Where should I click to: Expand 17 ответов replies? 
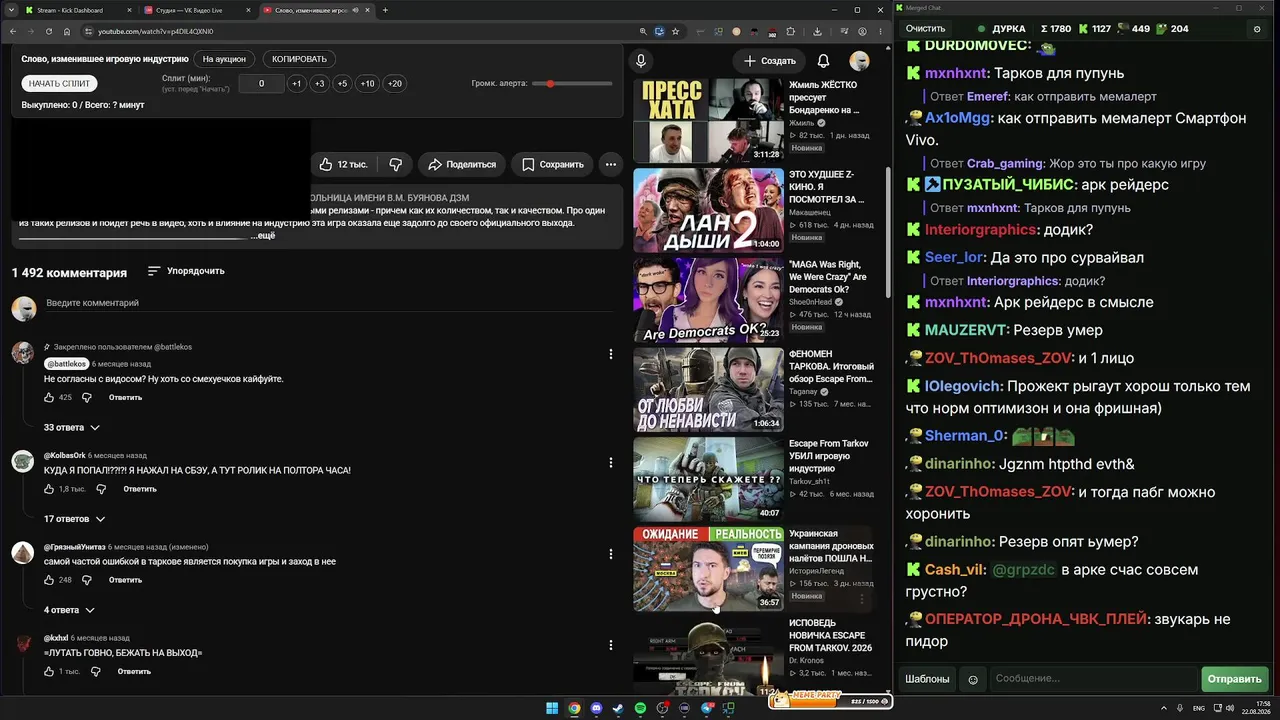(x=74, y=519)
